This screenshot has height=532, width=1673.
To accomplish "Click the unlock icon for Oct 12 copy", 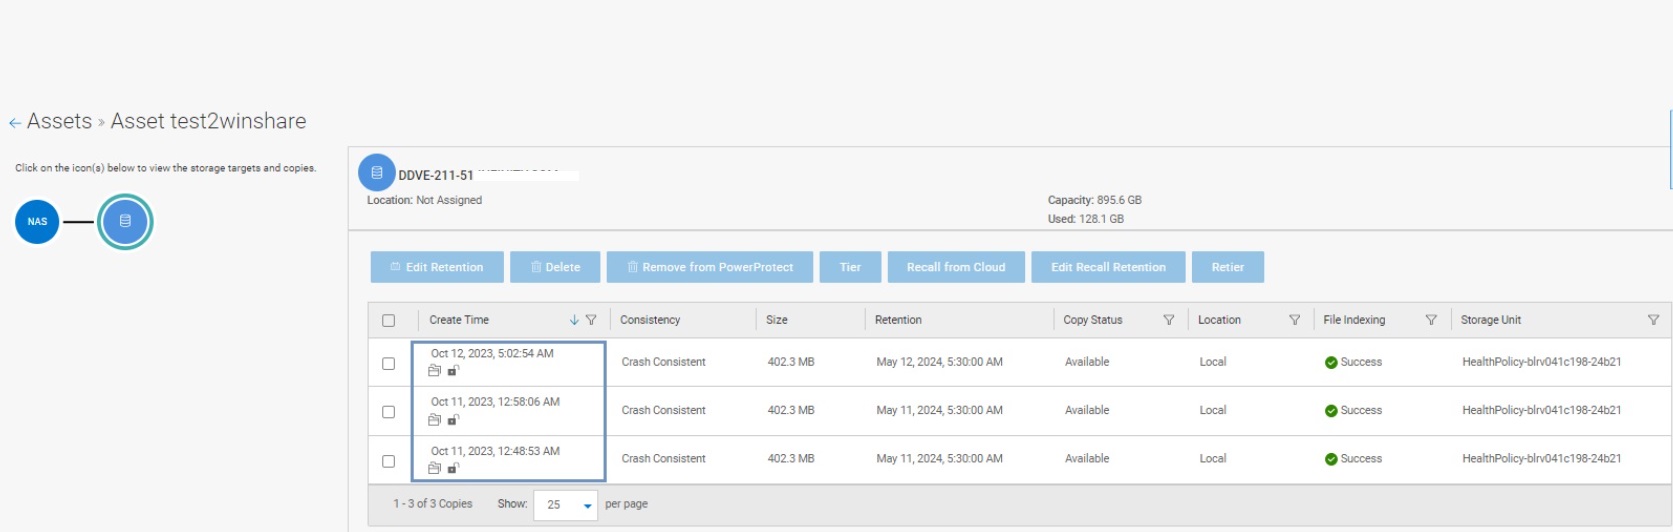I will pos(453,371).
